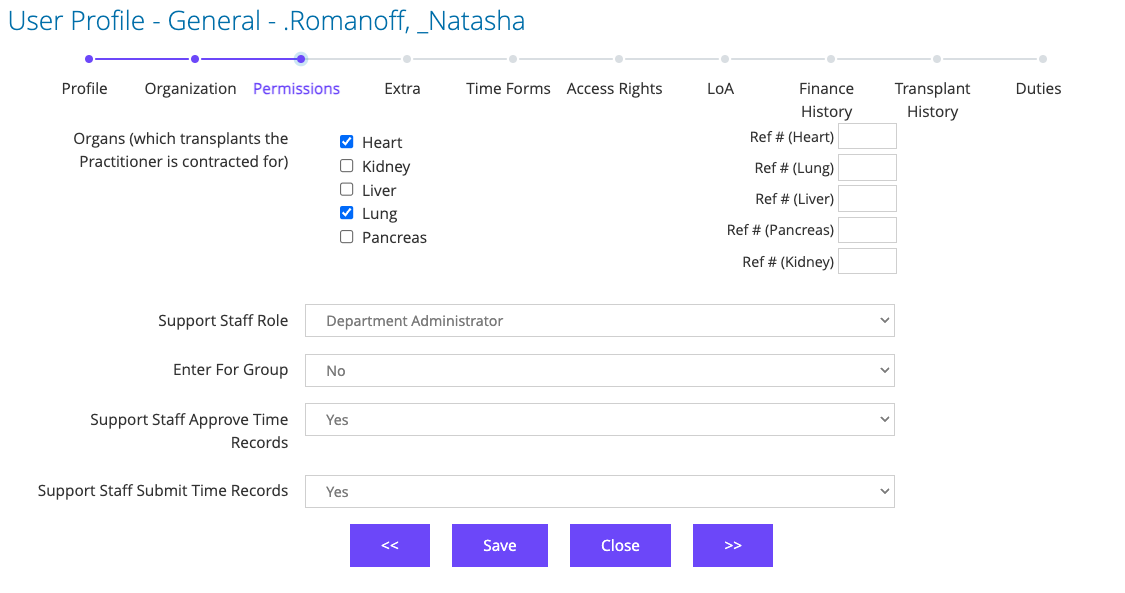Screen dimensions: 1125x593
Task: Uncheck the Heart organ checkbox
Action: coord(347,142)
